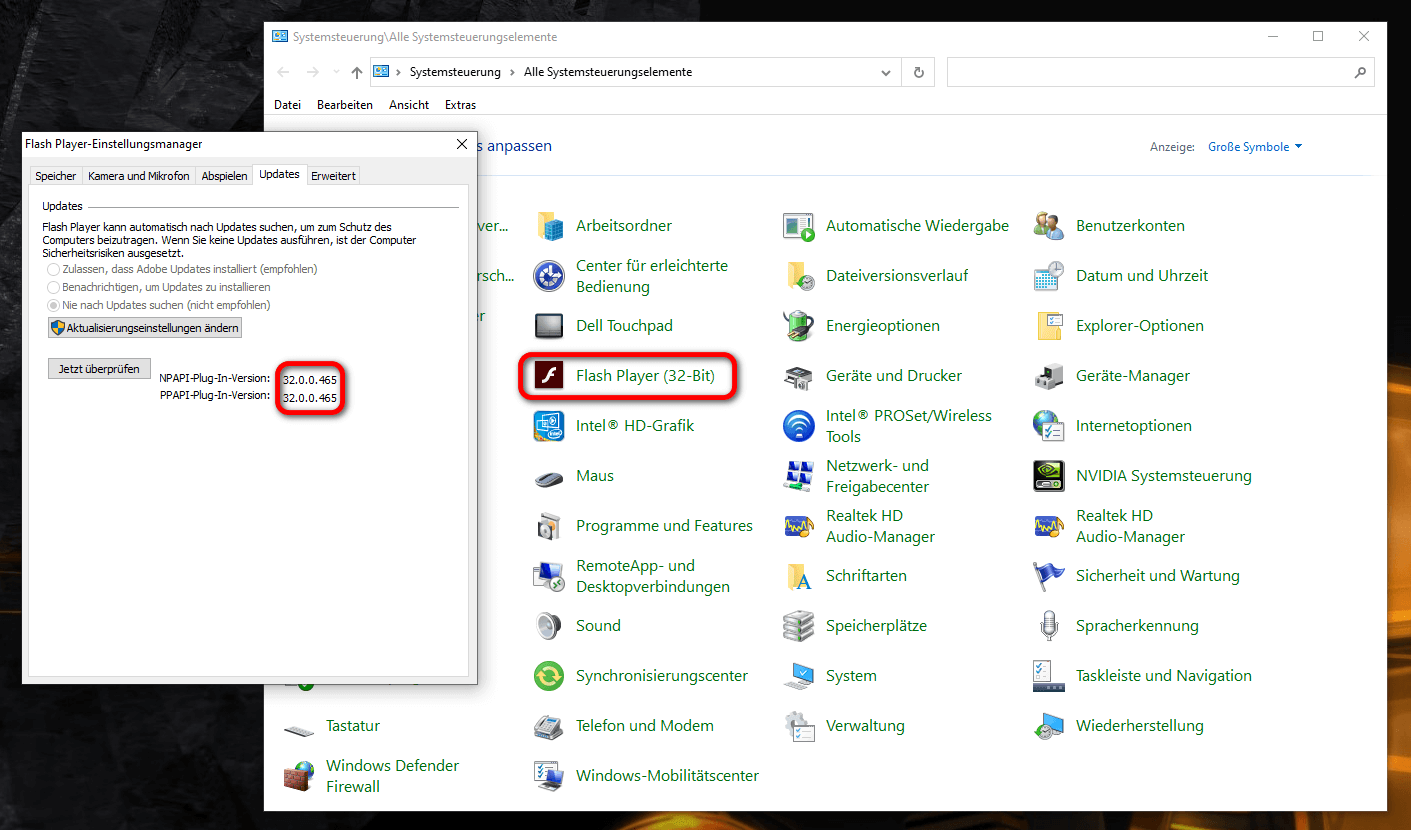Open Programme und Features icon
This screenshot has height=830, width=1411.
549,526
